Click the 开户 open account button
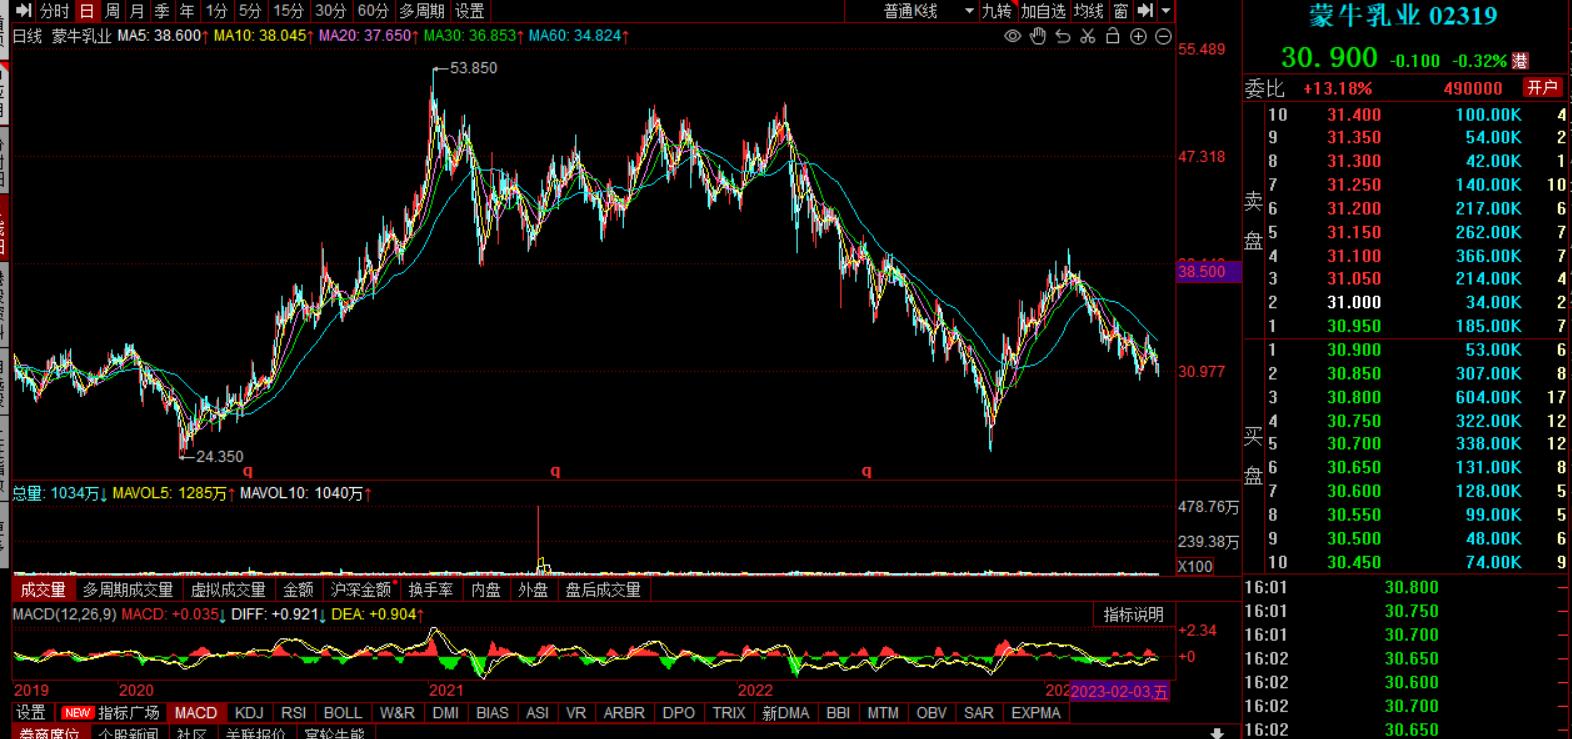Screen dimensions: 1572x739 (x=1542, y=88)
